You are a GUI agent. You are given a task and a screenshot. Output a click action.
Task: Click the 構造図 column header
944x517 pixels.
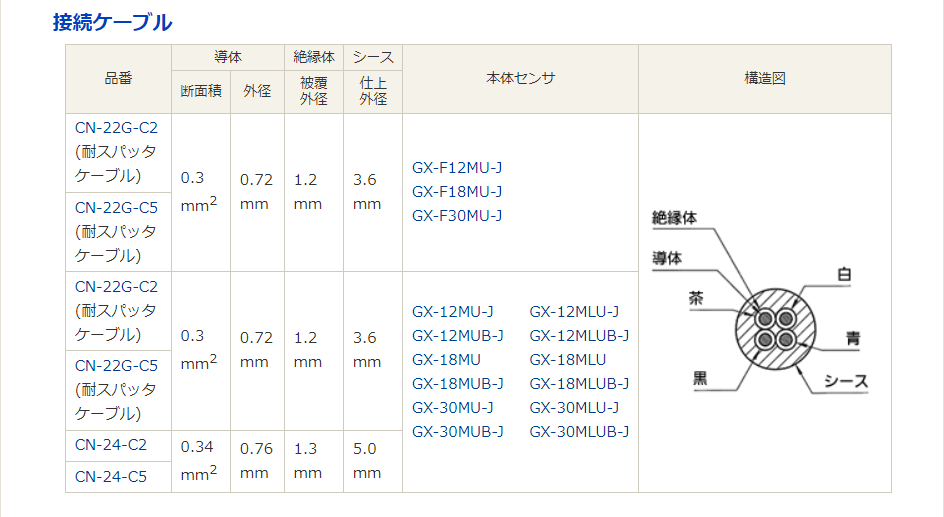(x=765, y=78)
